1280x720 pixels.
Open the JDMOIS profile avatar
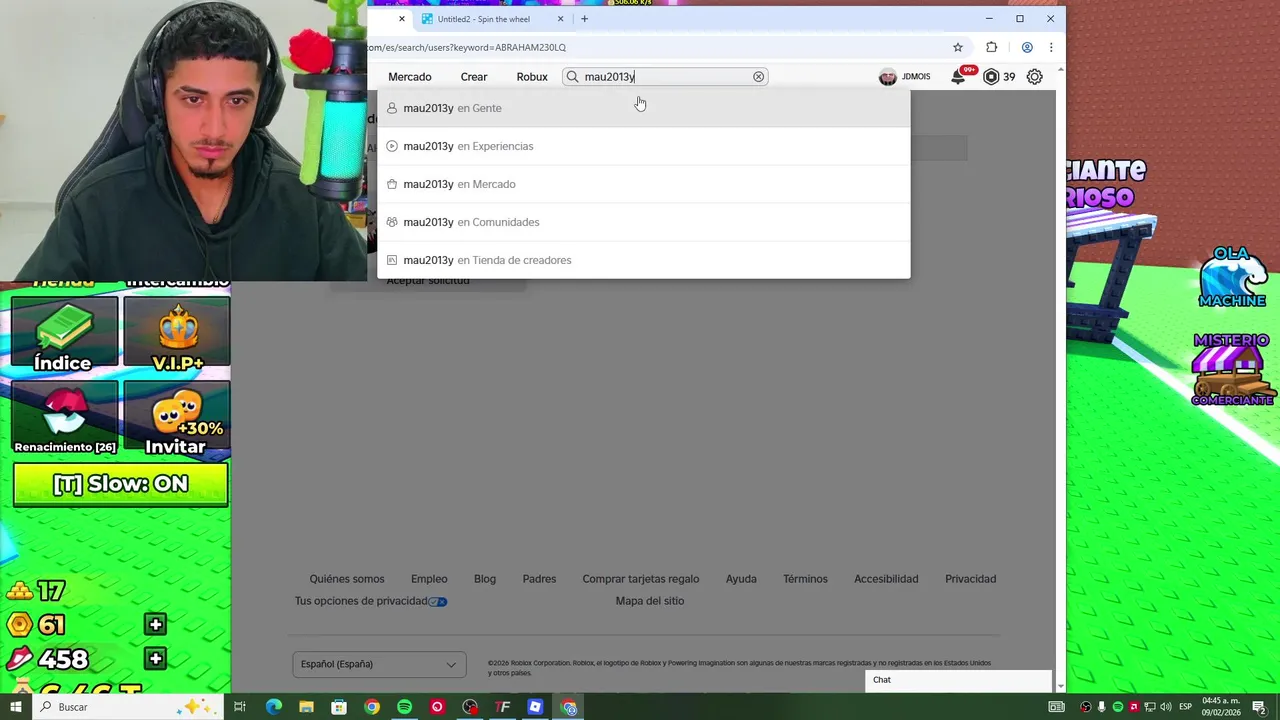[887, 77]
